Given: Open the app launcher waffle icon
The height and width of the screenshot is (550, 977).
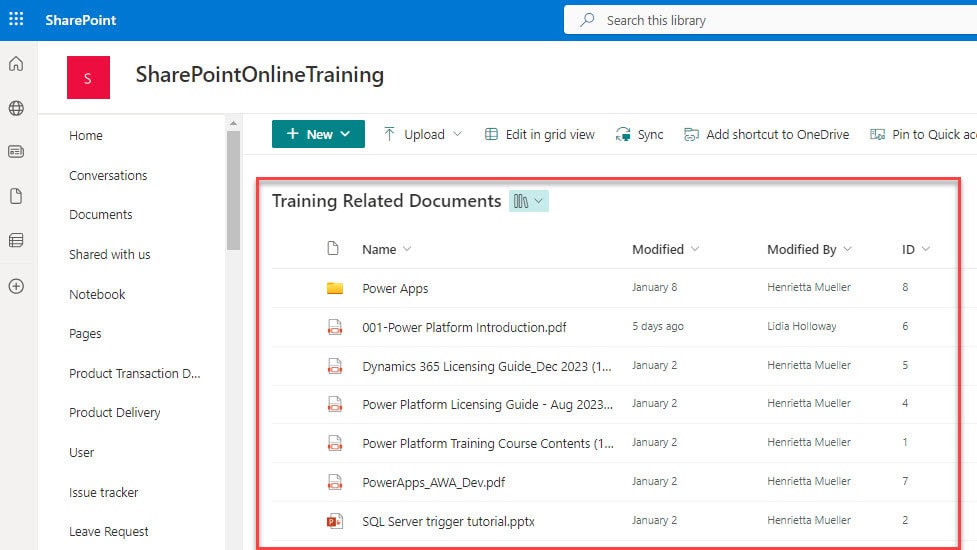Looking at the screenshot, I should point(16,19).
